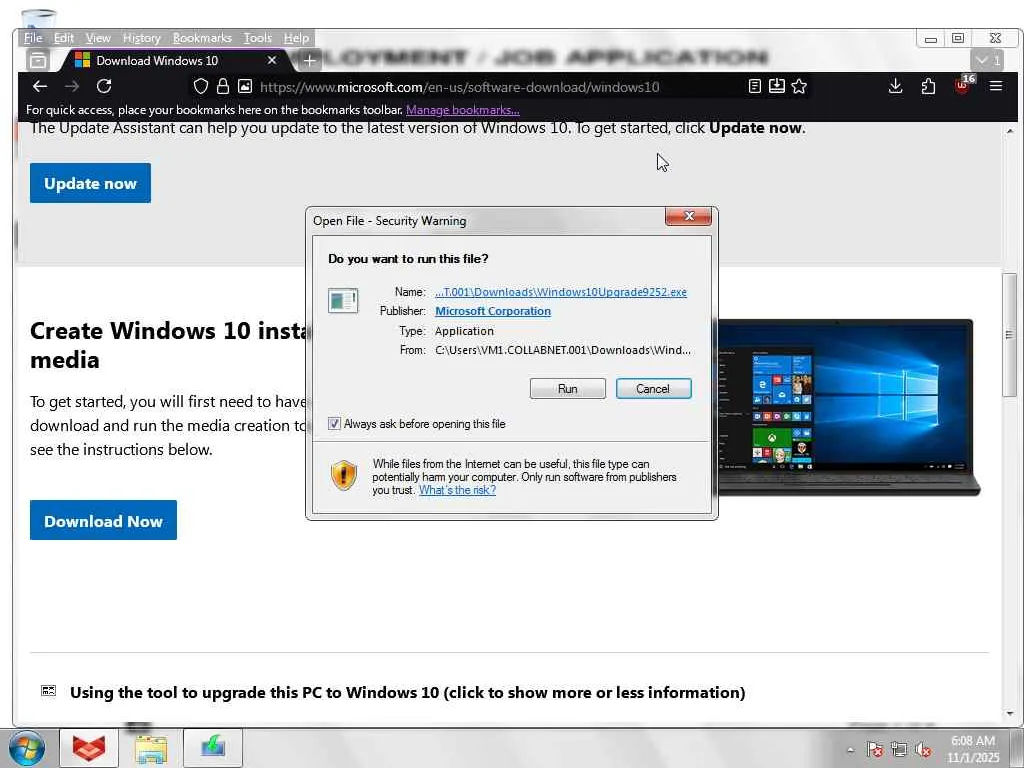Click the Download Now button
Image resolution: width=1024 pixels, height=768 pixels.
click(103, 520)
